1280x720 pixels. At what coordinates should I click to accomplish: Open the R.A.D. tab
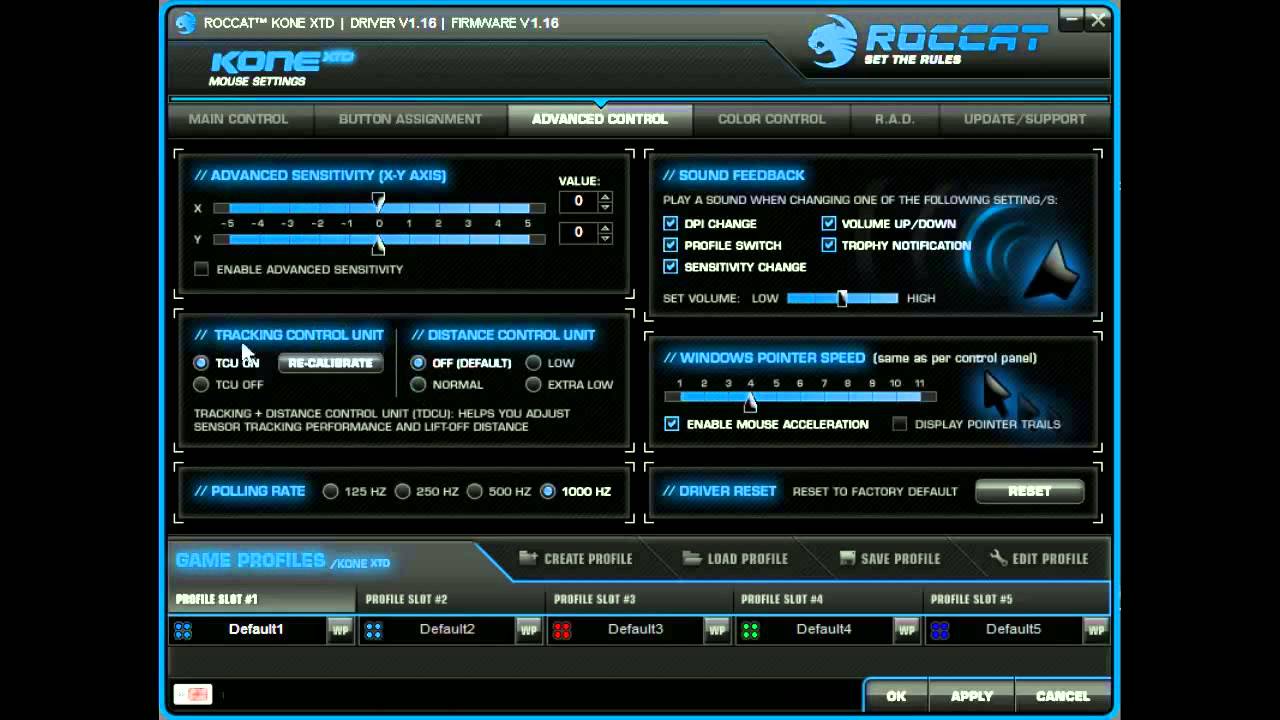tap(895, 119)
